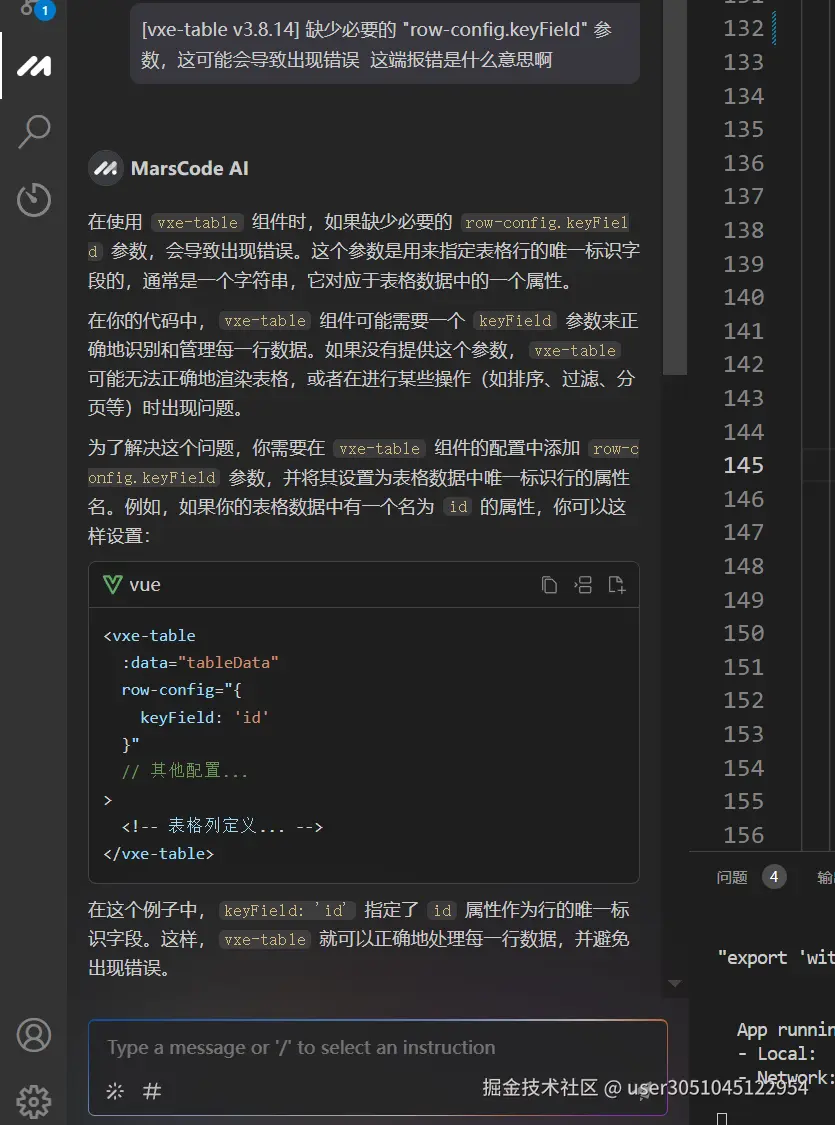Click the MarsCode AI avatar logo
The height and width of the screenshot is (1125, 835).
(x=105, y=169)
